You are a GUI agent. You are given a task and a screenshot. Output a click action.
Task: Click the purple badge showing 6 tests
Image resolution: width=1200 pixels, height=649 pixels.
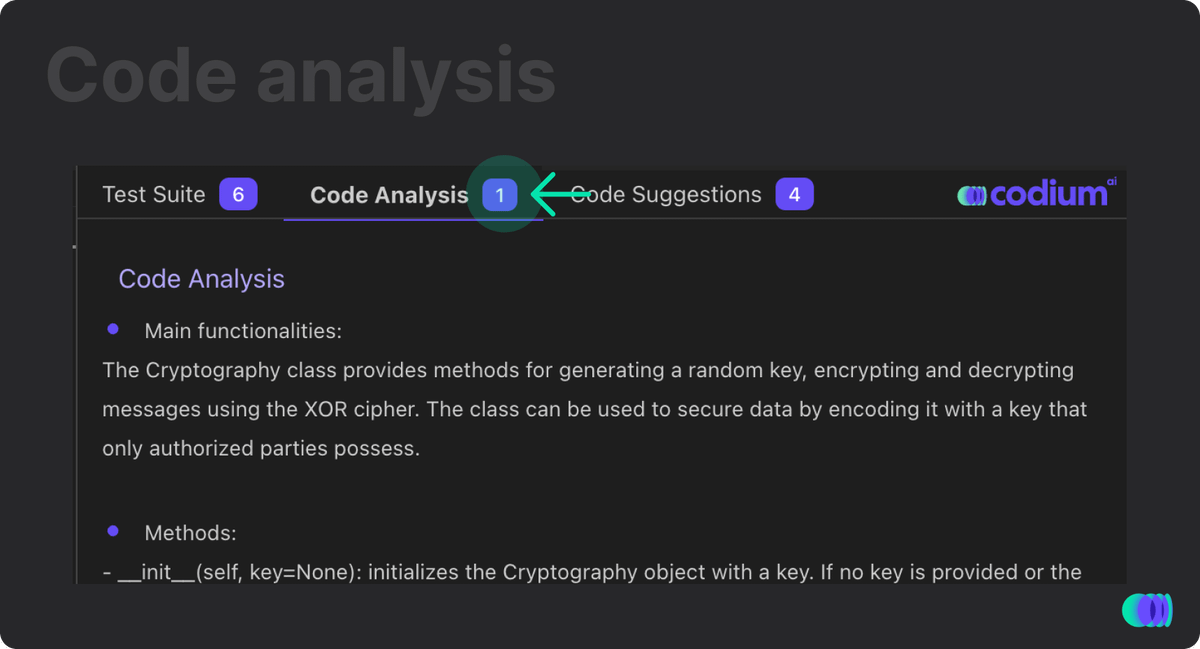coord(238,194)
